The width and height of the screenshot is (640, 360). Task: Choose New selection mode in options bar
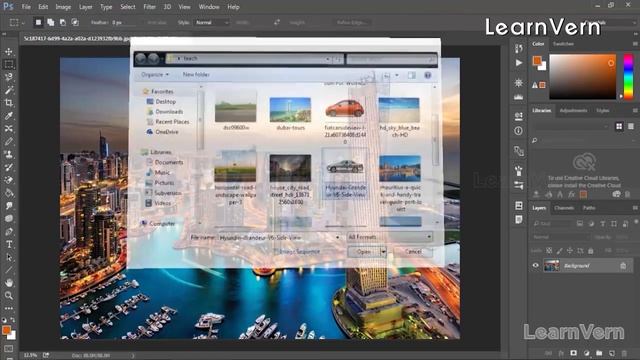[38, 22]
